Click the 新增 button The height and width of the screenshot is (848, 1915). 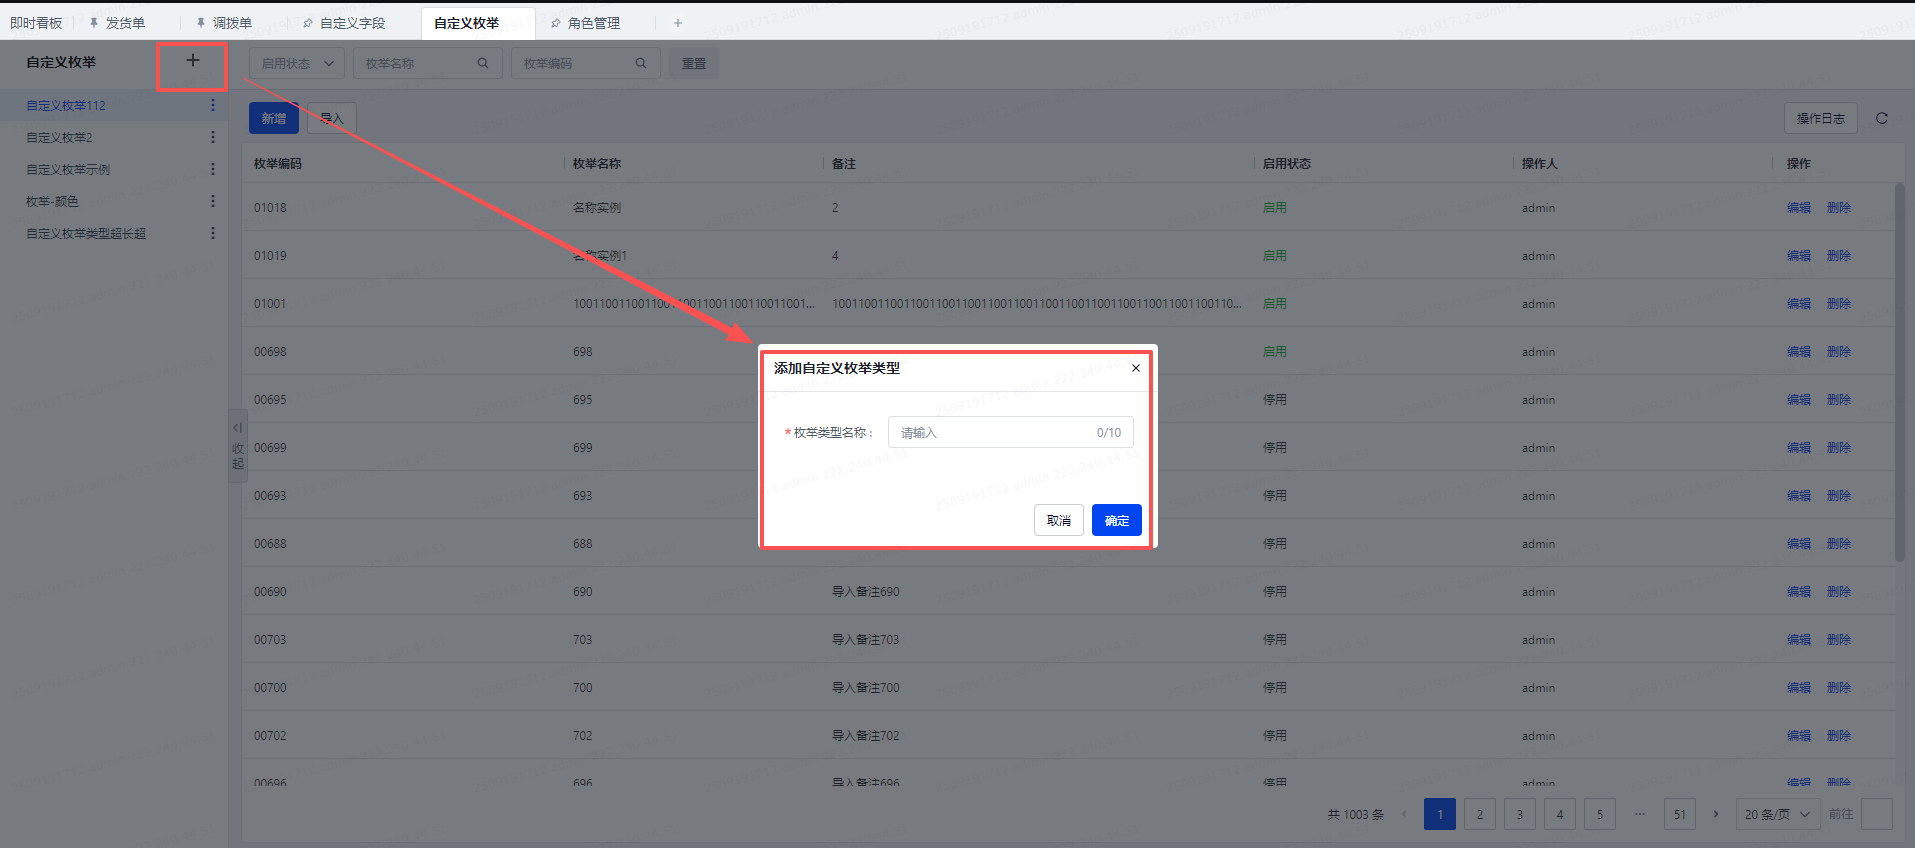pos(274,118)
